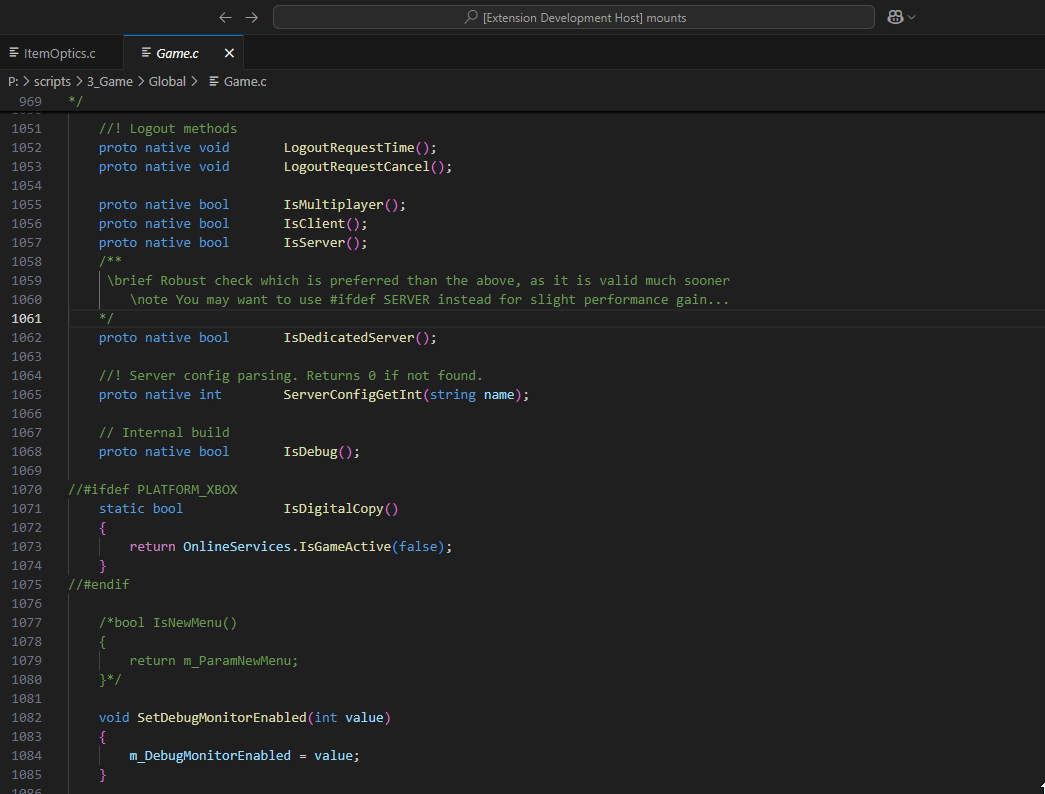Open the Global breadcrumb
The width and height of the screenshot is (1045, 794).
167,81
